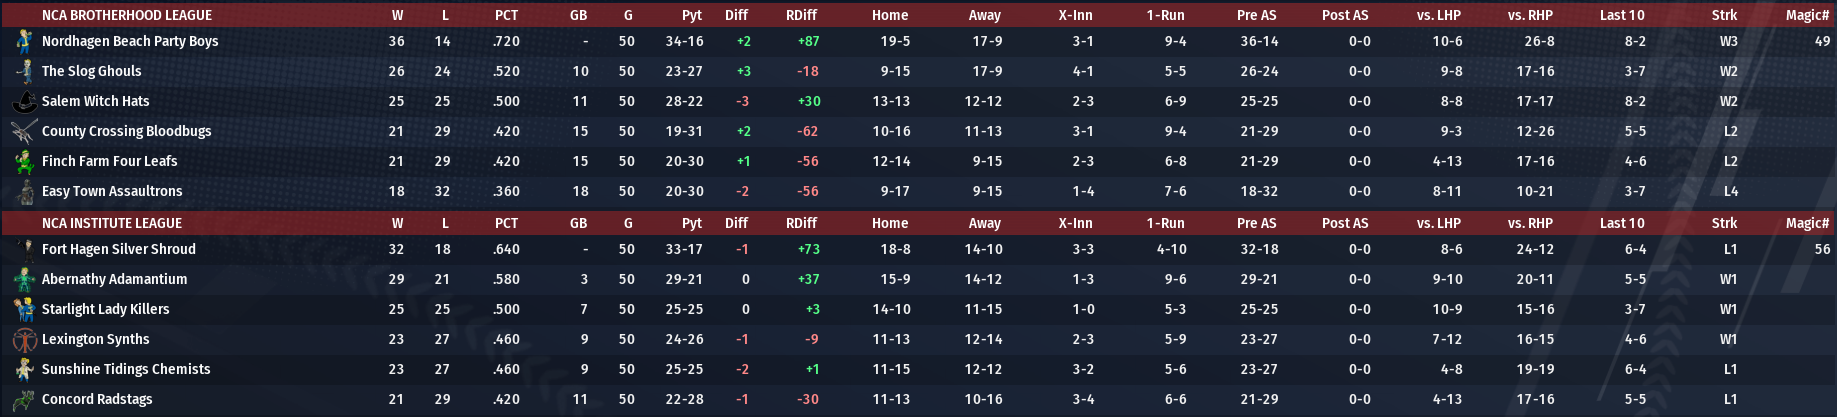
Task: Open the Easy Town Assaultrons team page
Action: (x=112, y=191)
